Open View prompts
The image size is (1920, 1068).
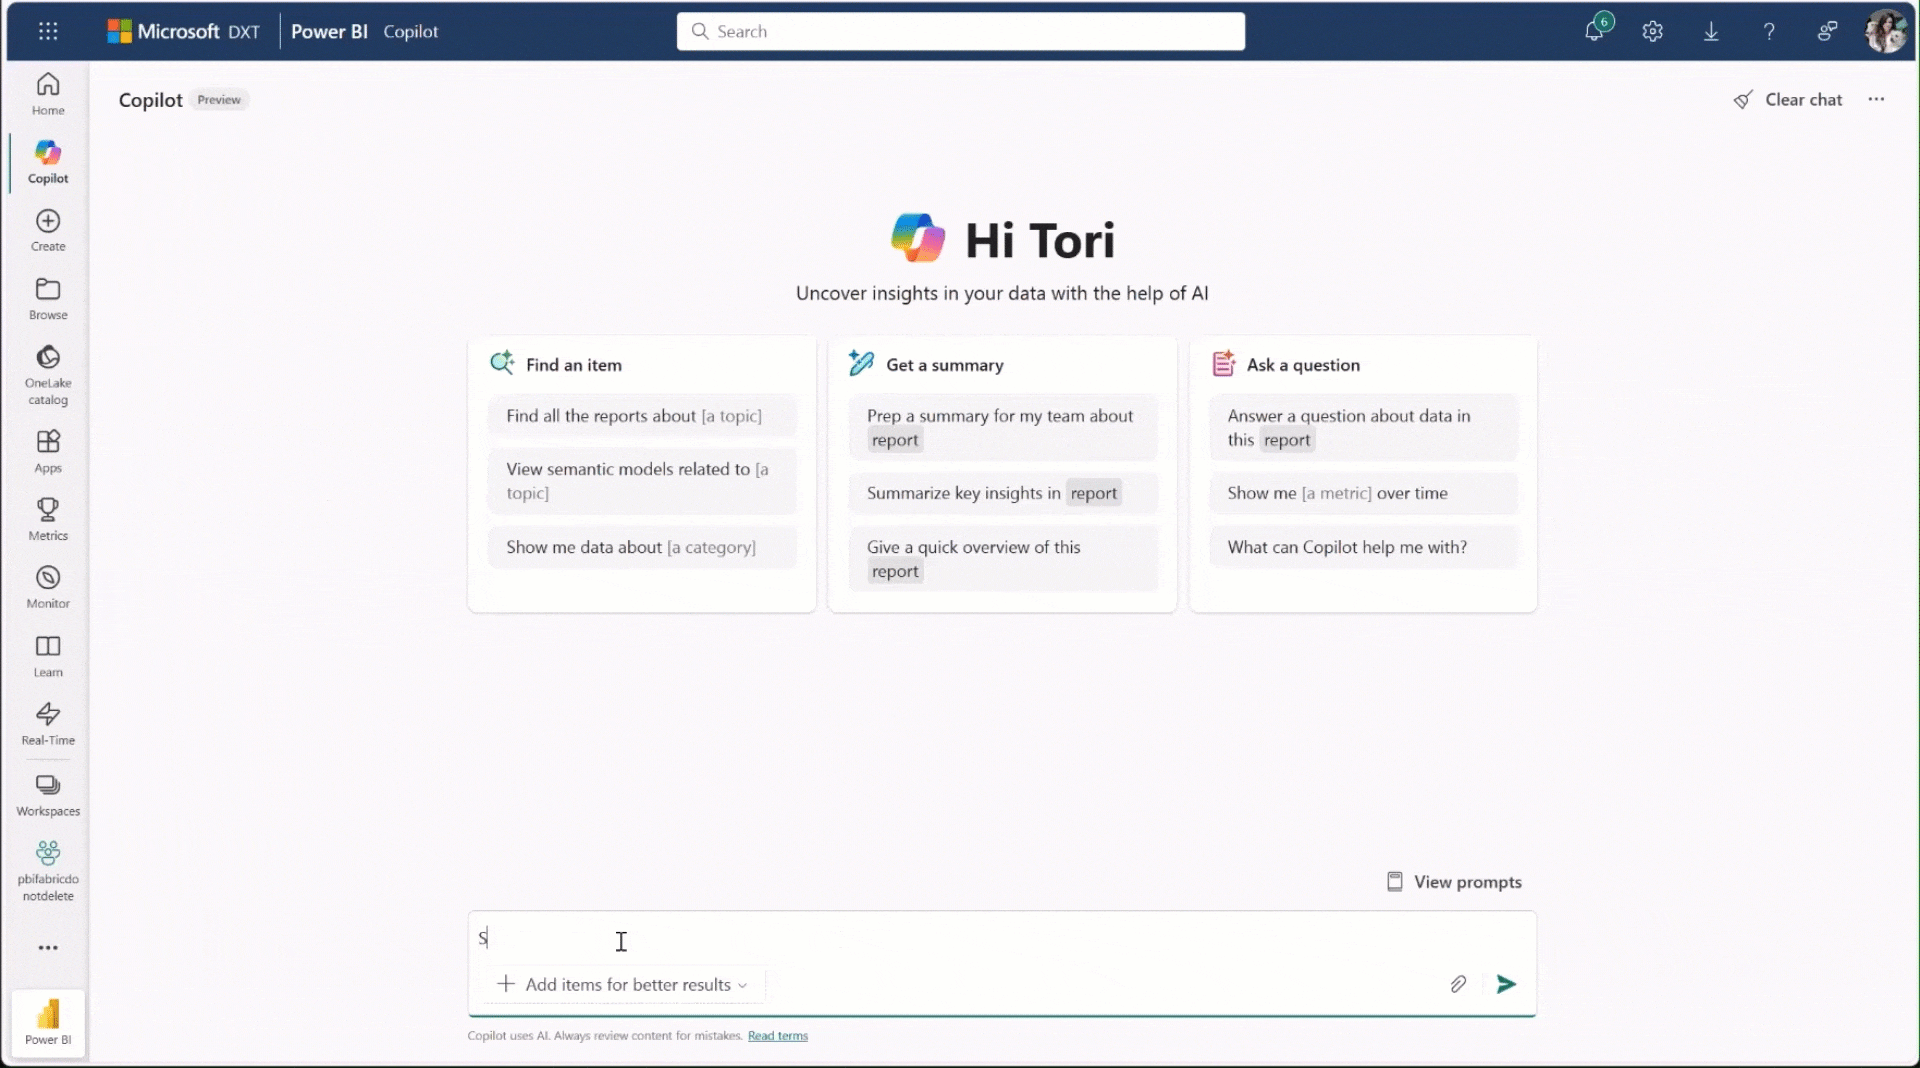click(x=1454, y=882)
